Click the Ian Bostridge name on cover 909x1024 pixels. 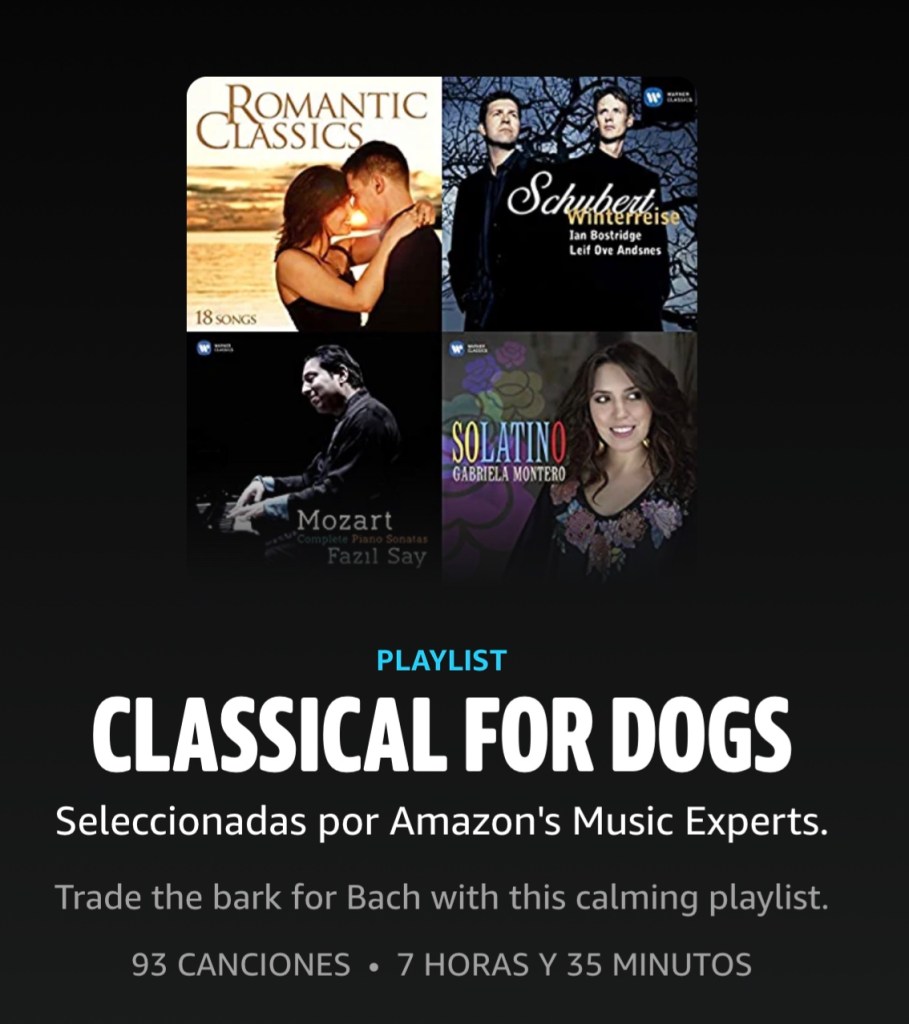click(605, 234)
